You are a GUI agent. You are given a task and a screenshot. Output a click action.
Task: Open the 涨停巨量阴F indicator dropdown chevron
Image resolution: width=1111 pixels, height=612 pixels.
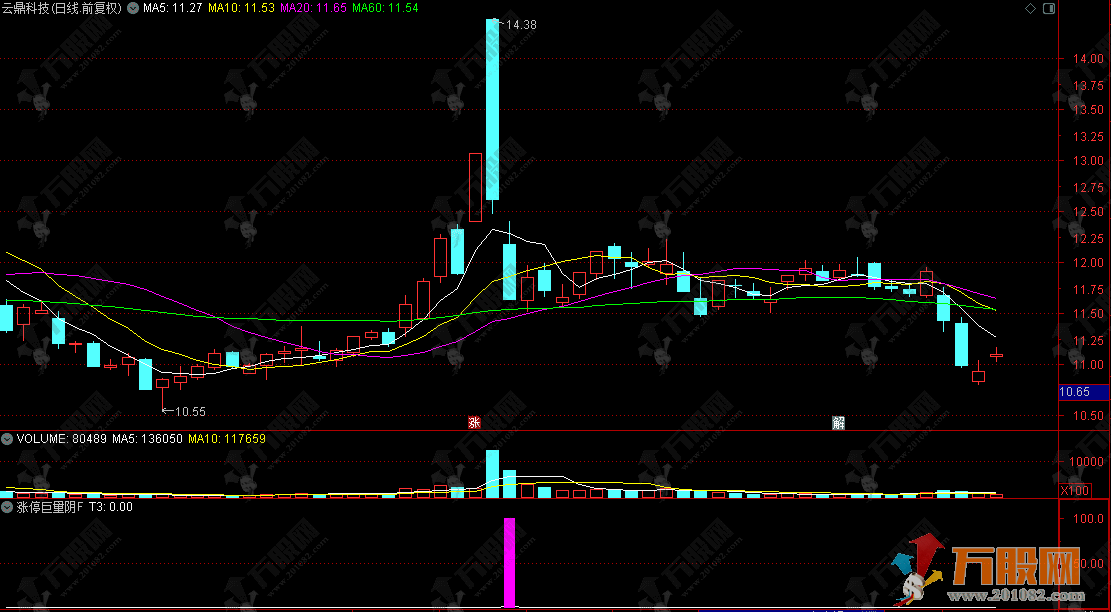[6, 507]
